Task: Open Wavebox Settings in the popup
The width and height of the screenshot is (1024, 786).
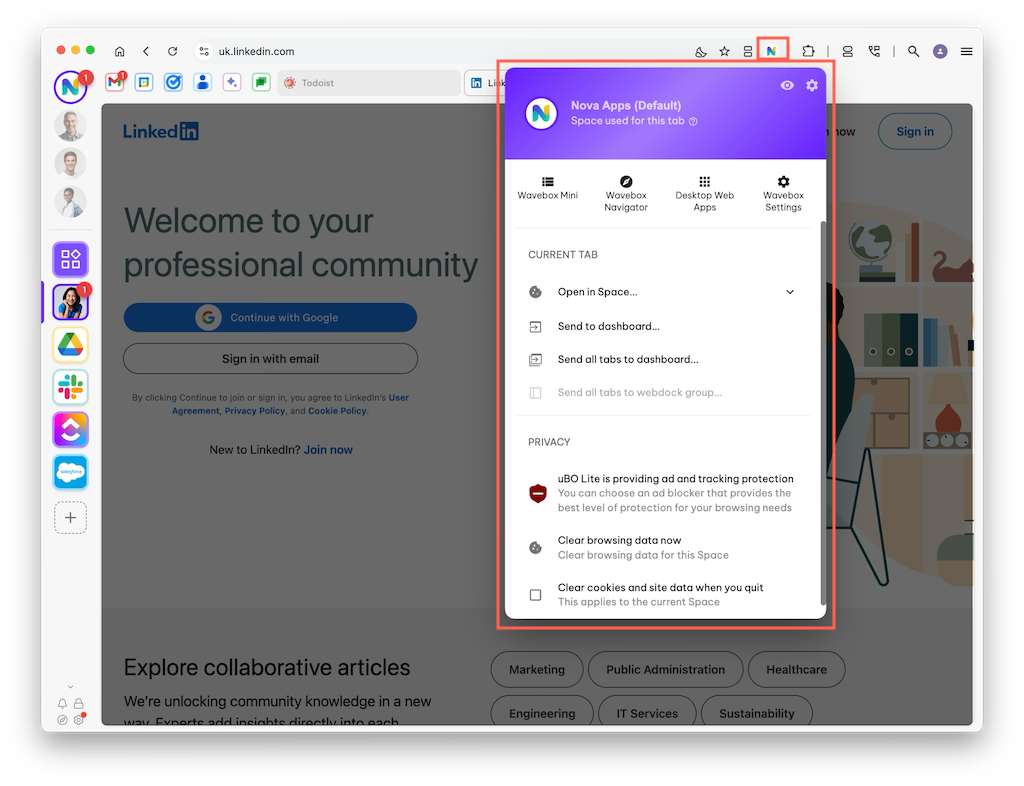Action: [783, 193]
